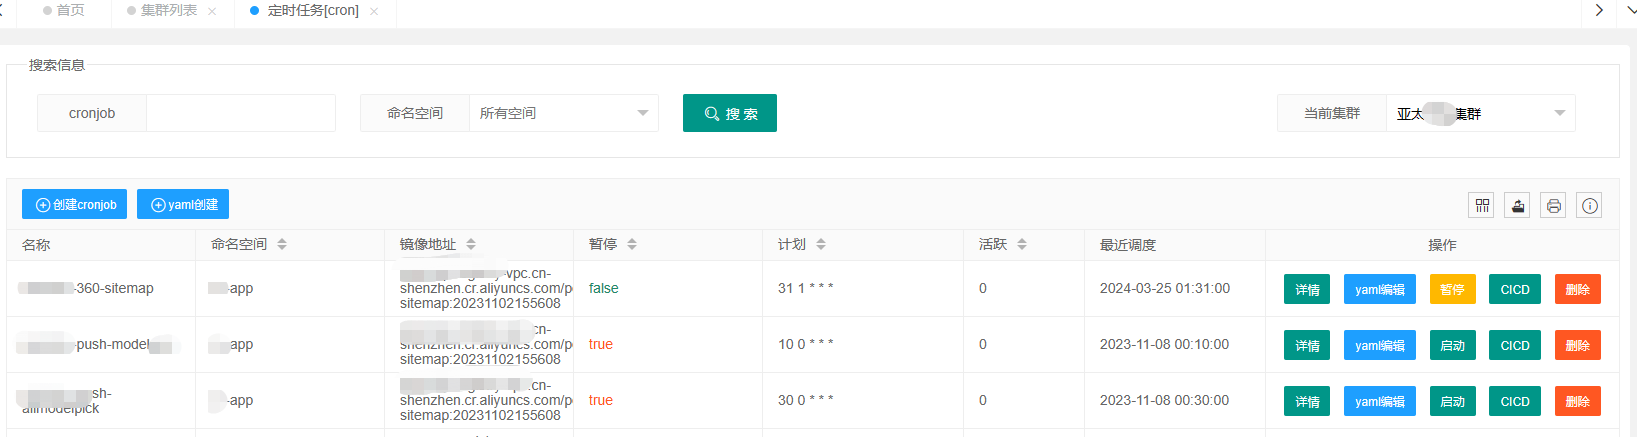Open the 当前集群 dropdown
This screenshot has height=437, width=1637.
tap(1481, 113)
